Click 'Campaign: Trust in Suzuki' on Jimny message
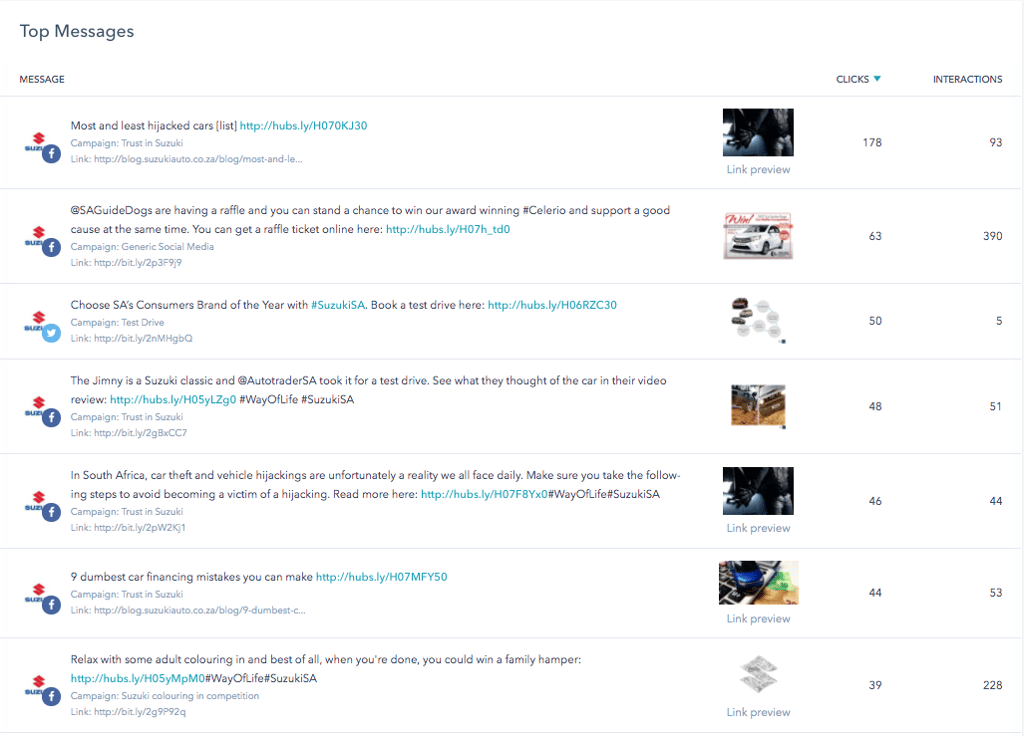 pyautogui.click(x=127, y=417)
